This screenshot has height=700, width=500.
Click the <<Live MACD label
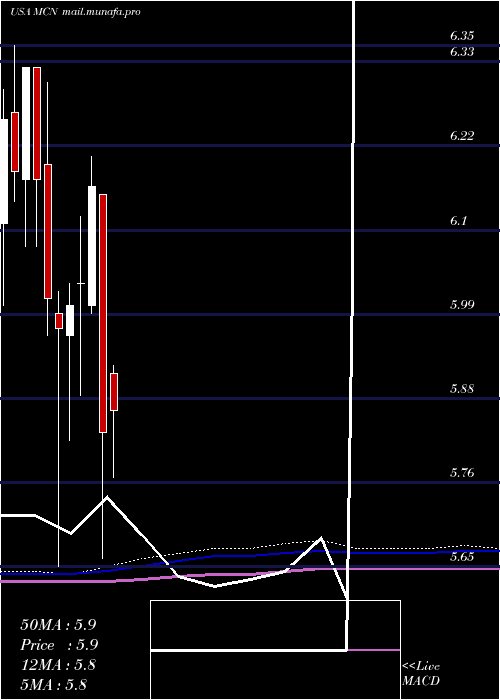point(421,674)
